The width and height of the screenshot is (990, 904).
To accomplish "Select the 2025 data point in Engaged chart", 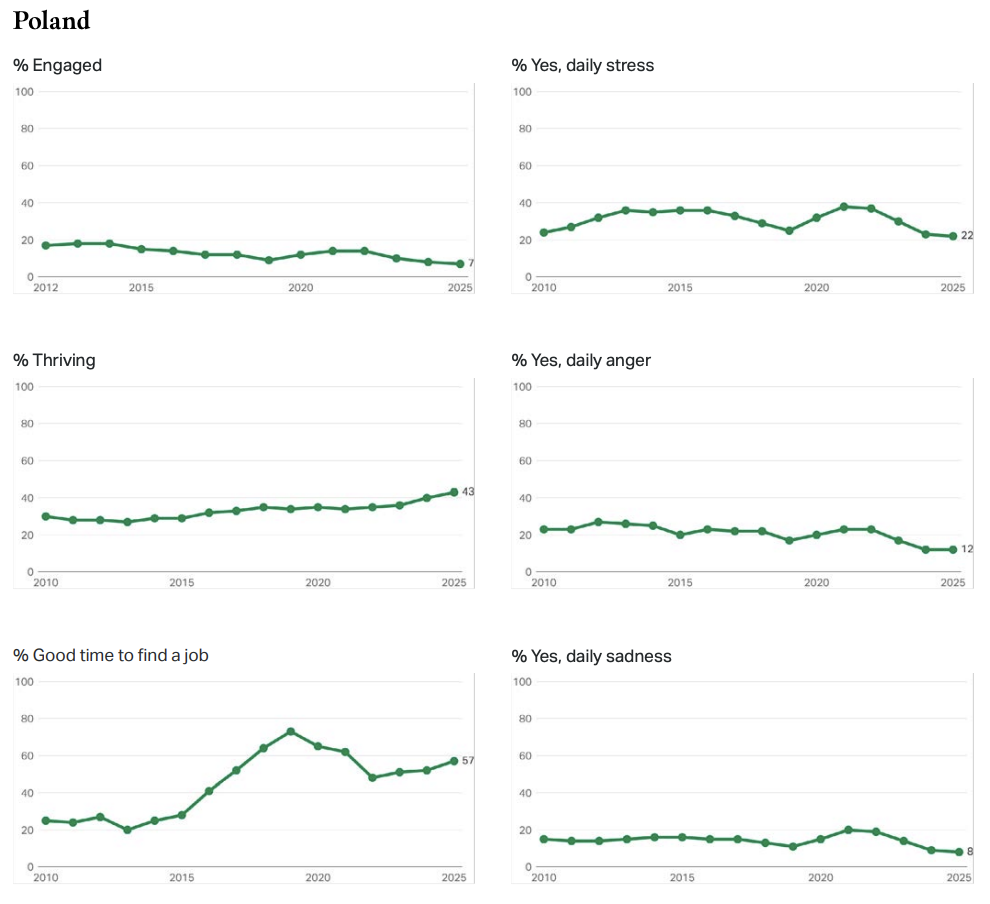I will (x=460, y=264).
